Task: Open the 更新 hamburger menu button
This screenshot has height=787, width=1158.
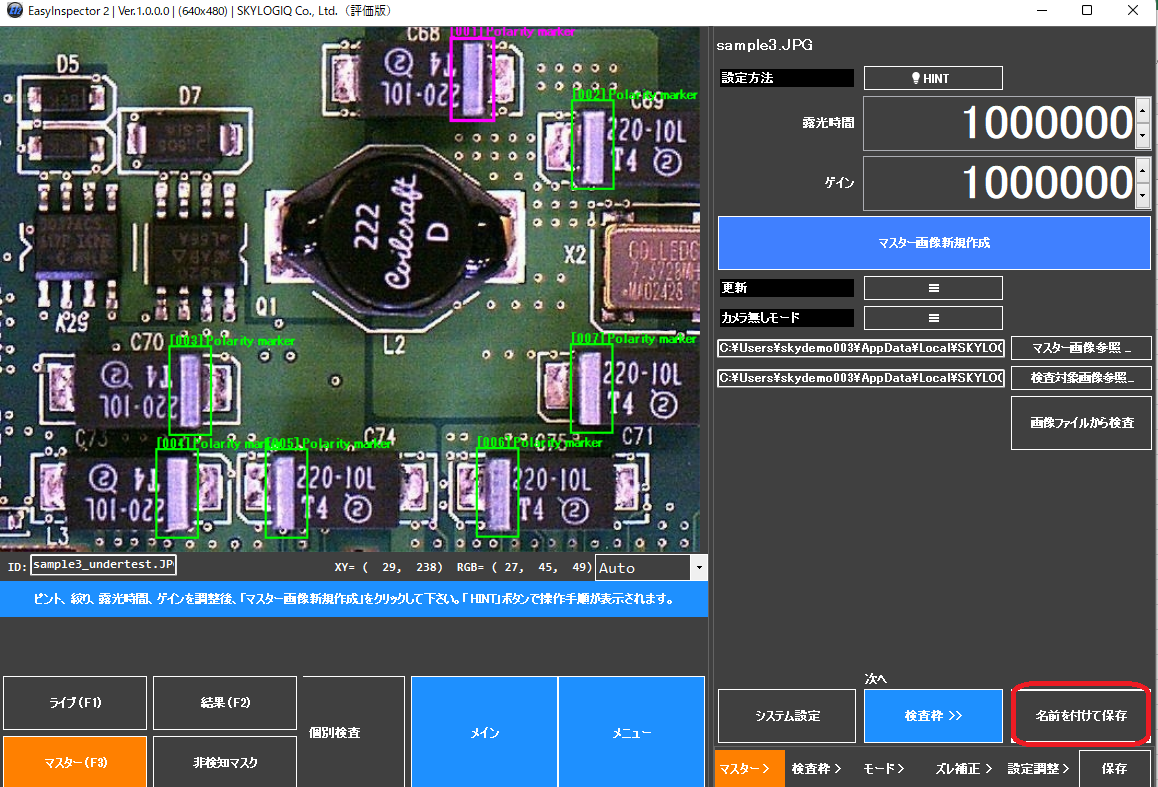Action: click(x=933, y=288)
